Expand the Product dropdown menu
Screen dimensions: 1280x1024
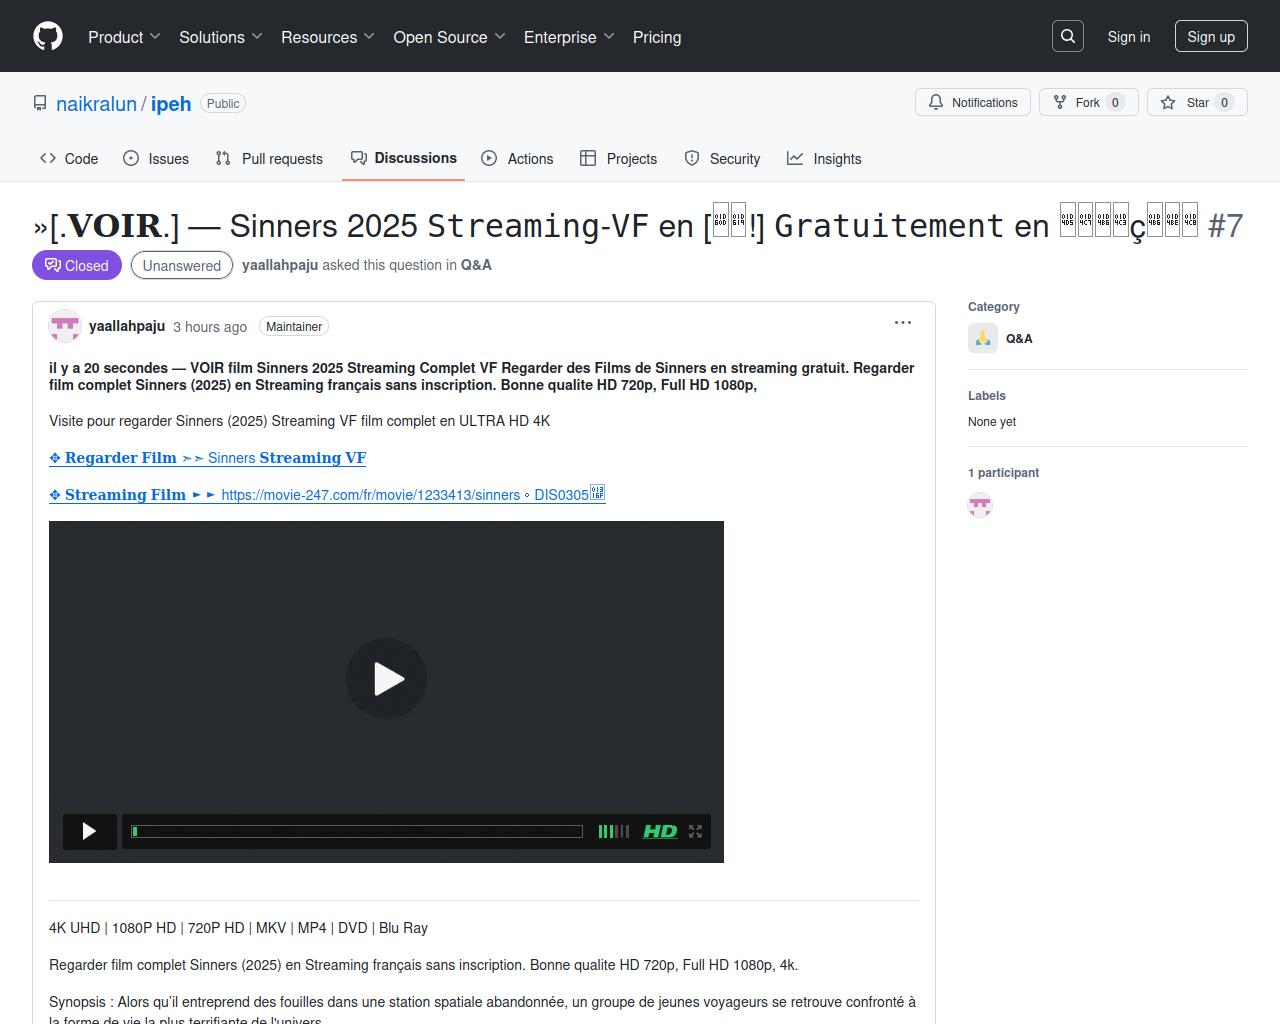coord(124,37)
